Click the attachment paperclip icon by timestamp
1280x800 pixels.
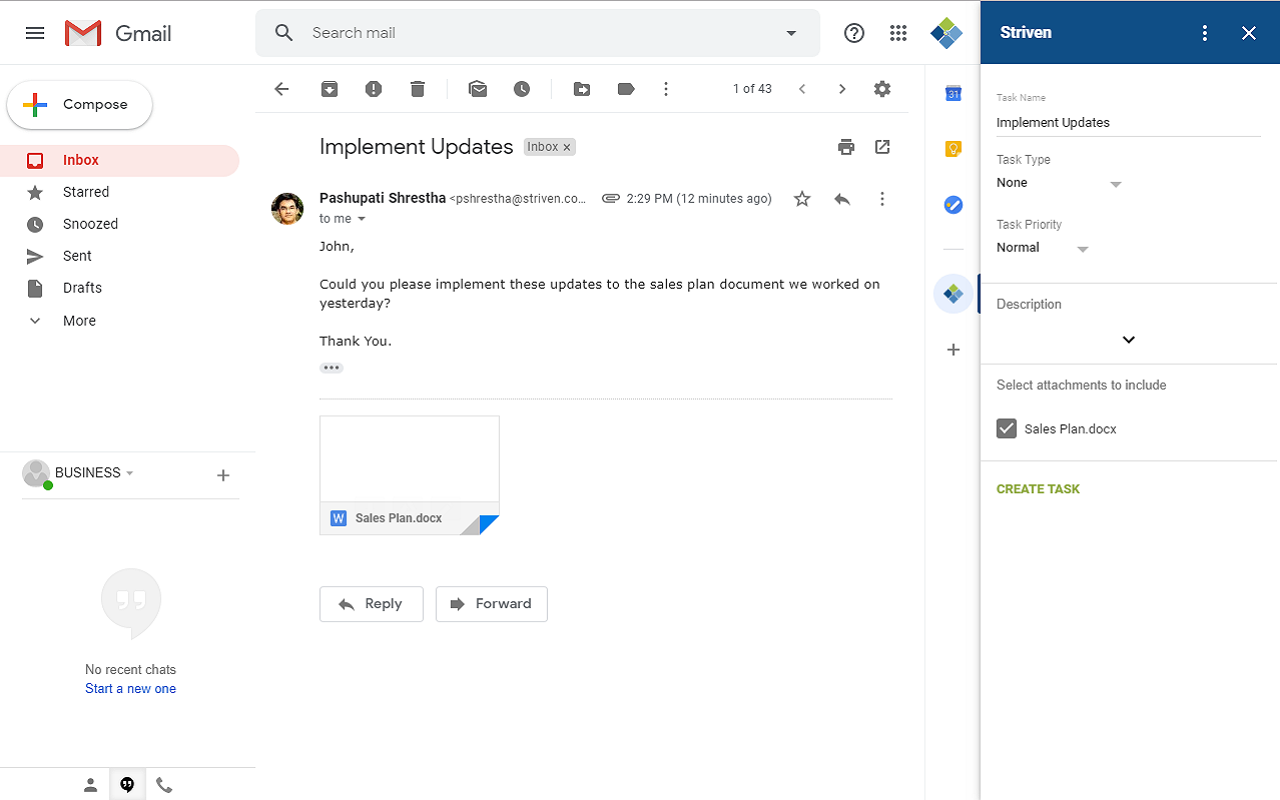[611, 199]
